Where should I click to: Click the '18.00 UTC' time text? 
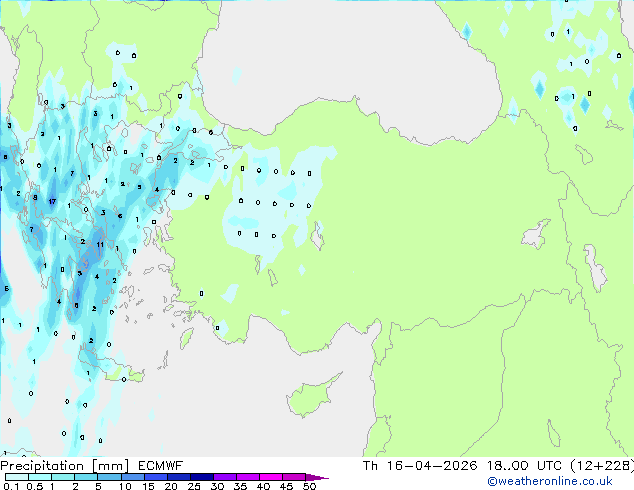524,466
